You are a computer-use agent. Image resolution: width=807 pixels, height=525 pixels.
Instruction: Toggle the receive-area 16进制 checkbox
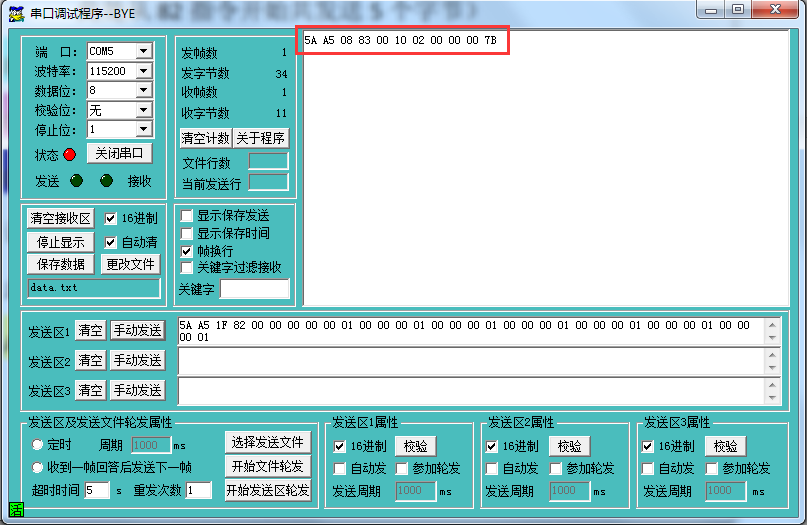pyautogui.click(x=110, y=218)
